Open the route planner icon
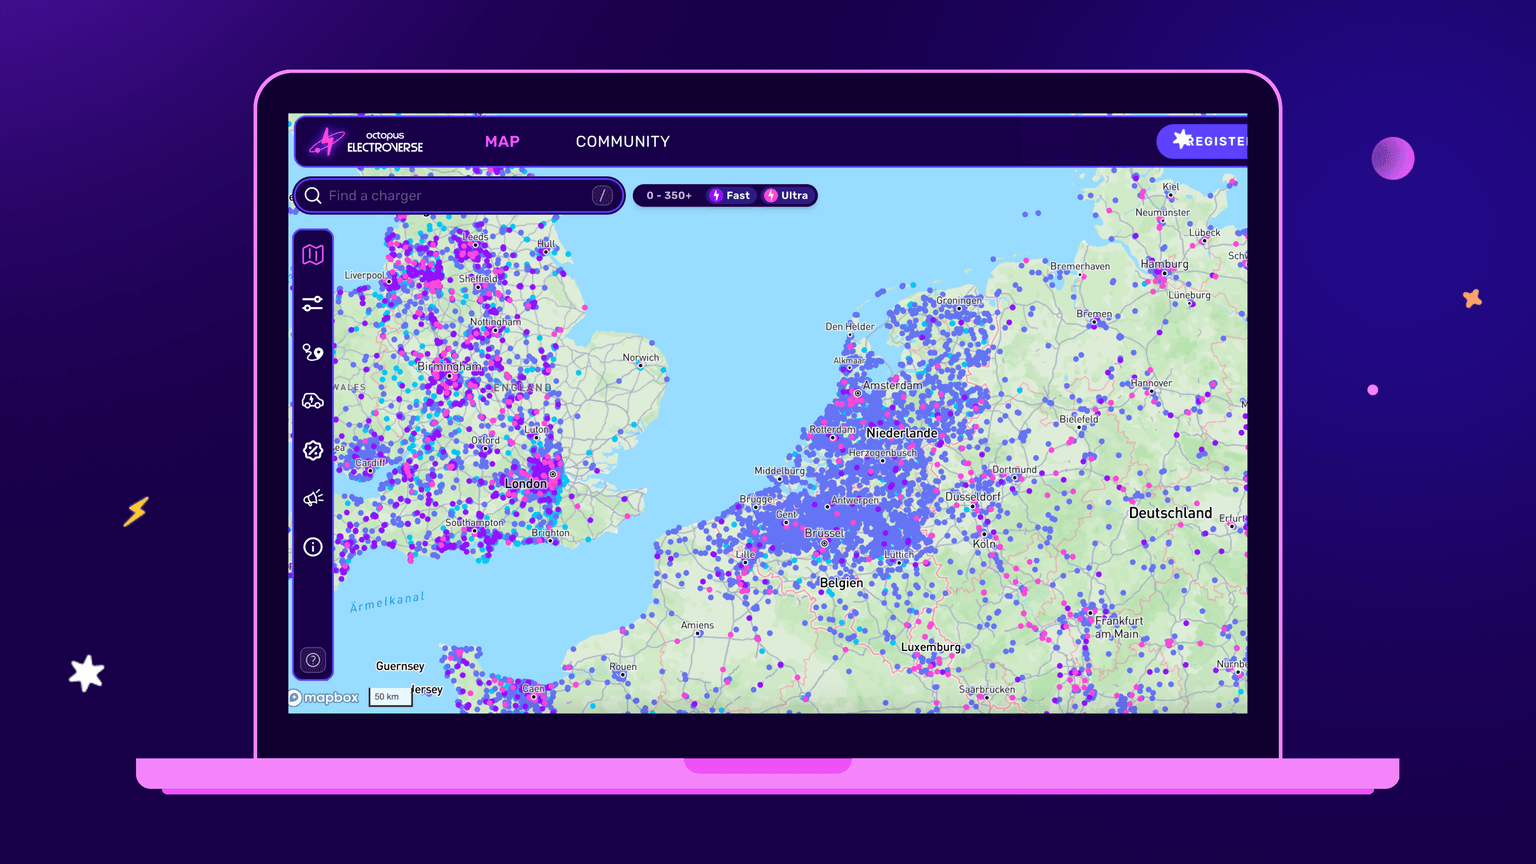Screen dimensions: 1536x864 (x=313, y=352)
